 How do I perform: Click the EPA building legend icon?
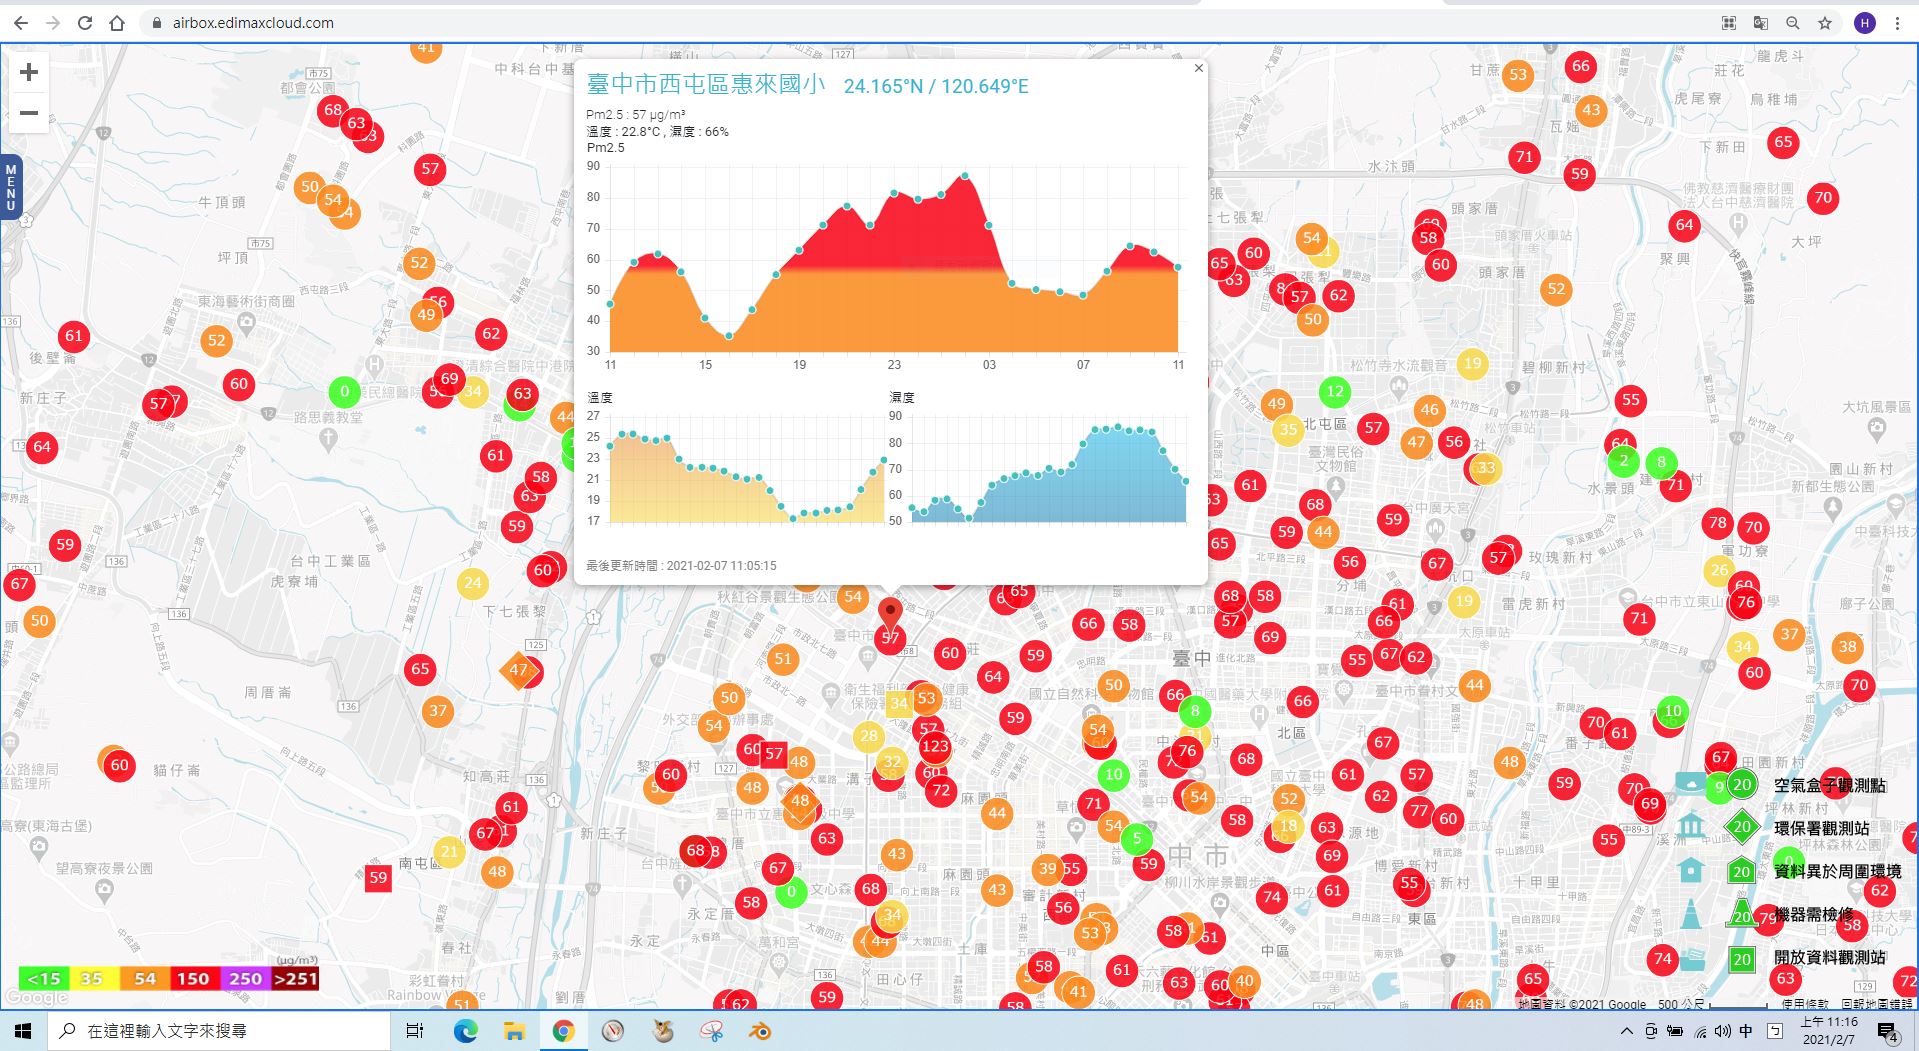(x=1691, y=826)
